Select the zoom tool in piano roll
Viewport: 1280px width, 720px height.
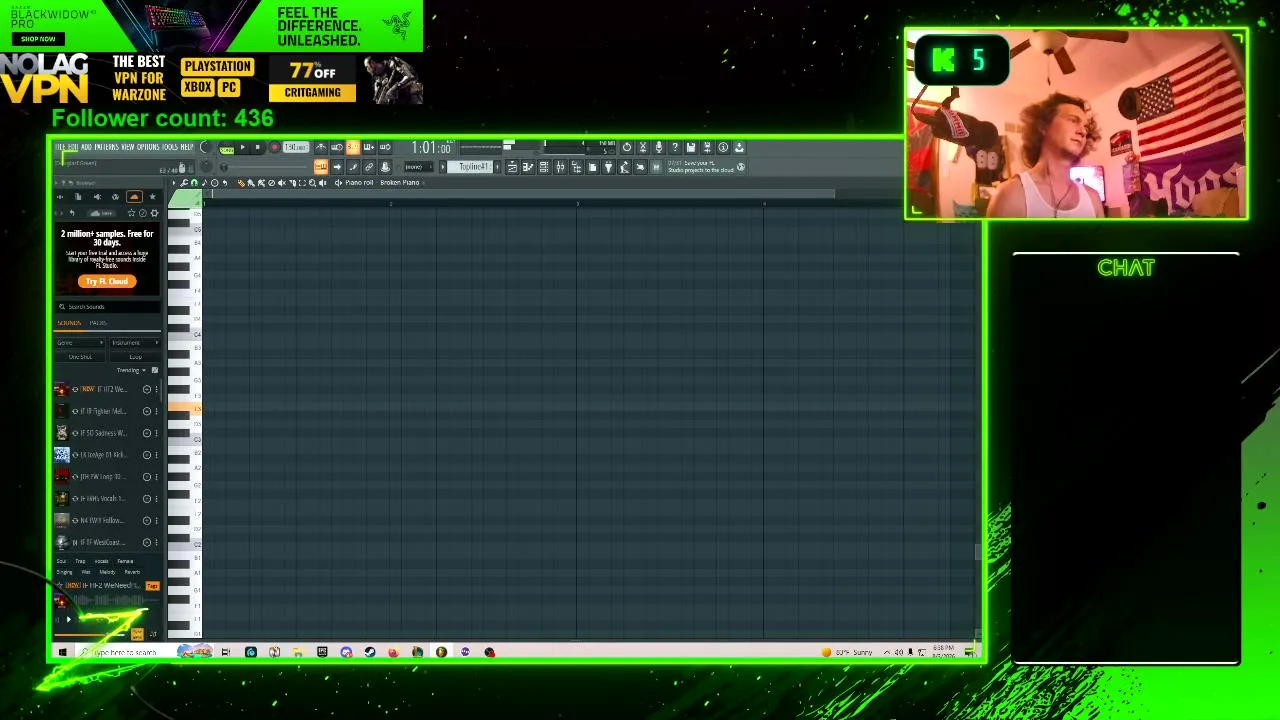tap(312, 183)
